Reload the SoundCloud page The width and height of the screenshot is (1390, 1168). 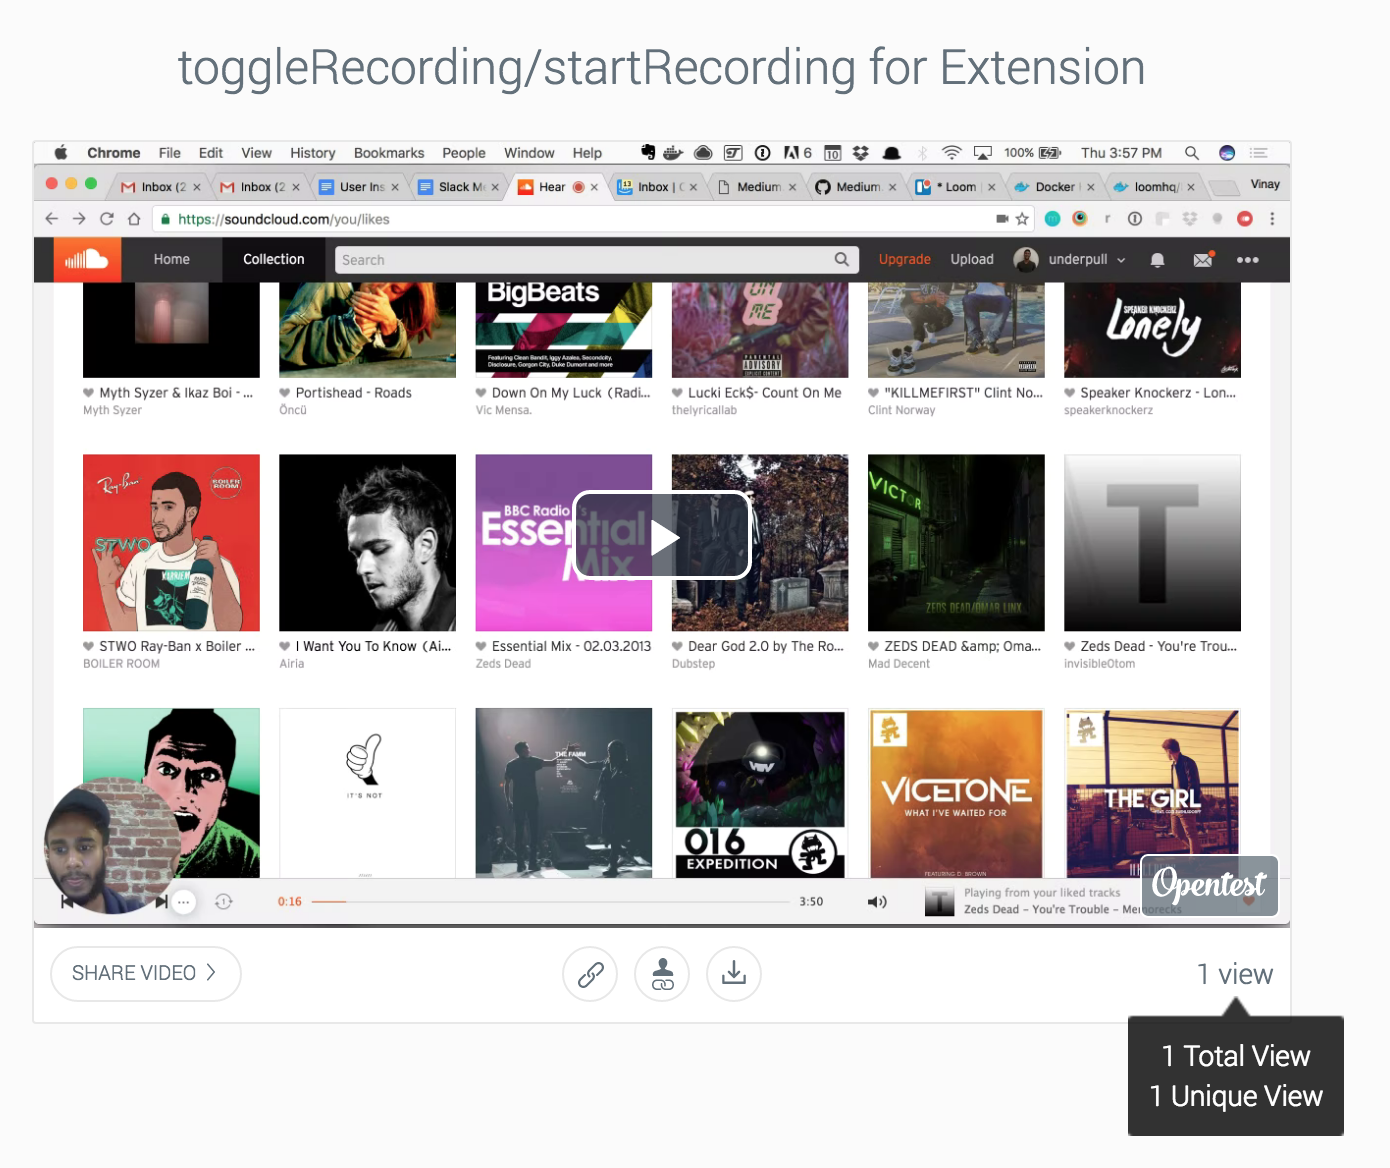tap(107, 219)
